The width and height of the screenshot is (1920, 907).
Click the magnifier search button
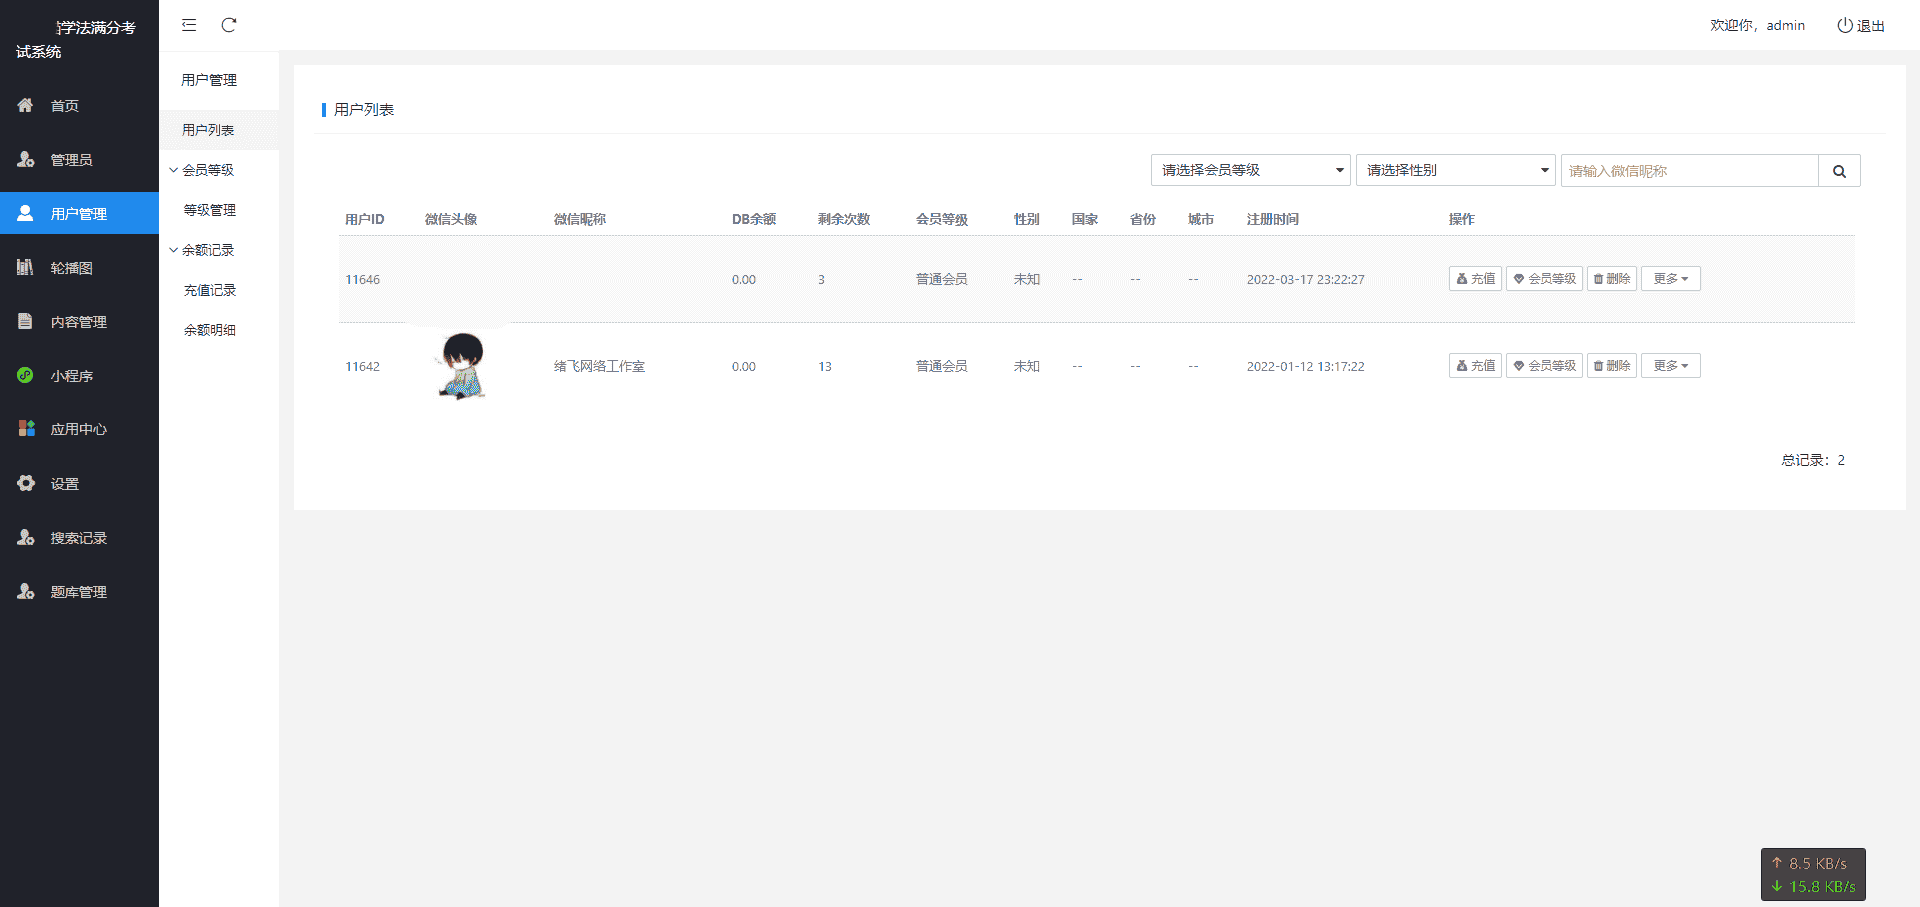pos(1839,171)
